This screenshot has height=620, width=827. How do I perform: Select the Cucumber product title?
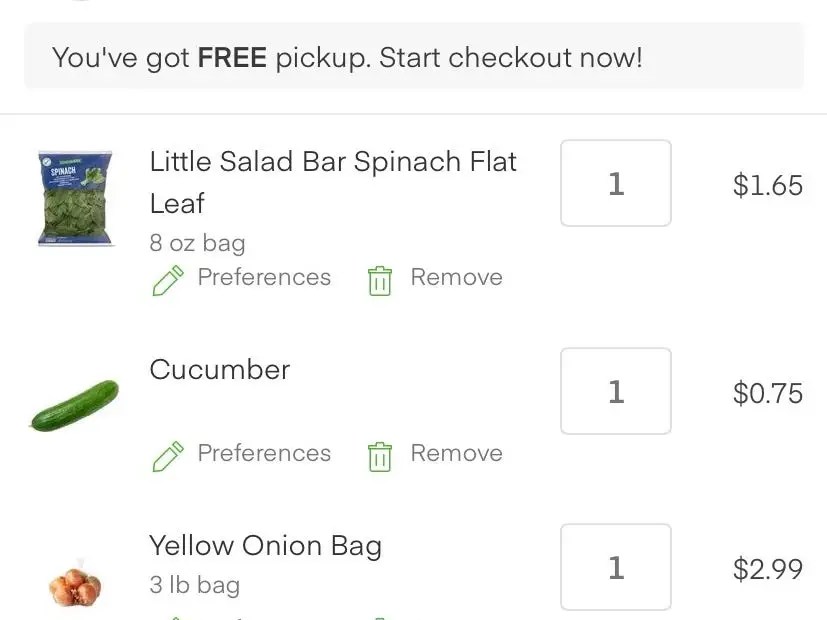[219, 370]
